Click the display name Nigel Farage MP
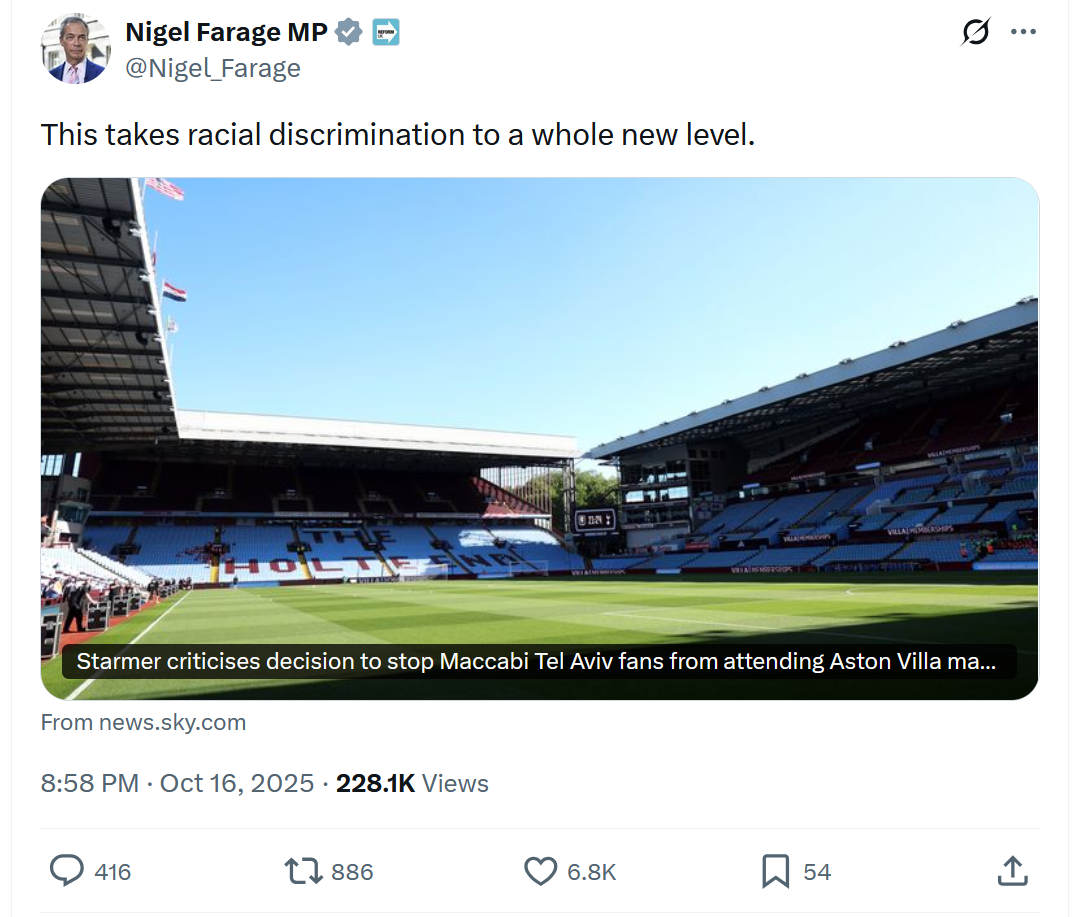 226,32
